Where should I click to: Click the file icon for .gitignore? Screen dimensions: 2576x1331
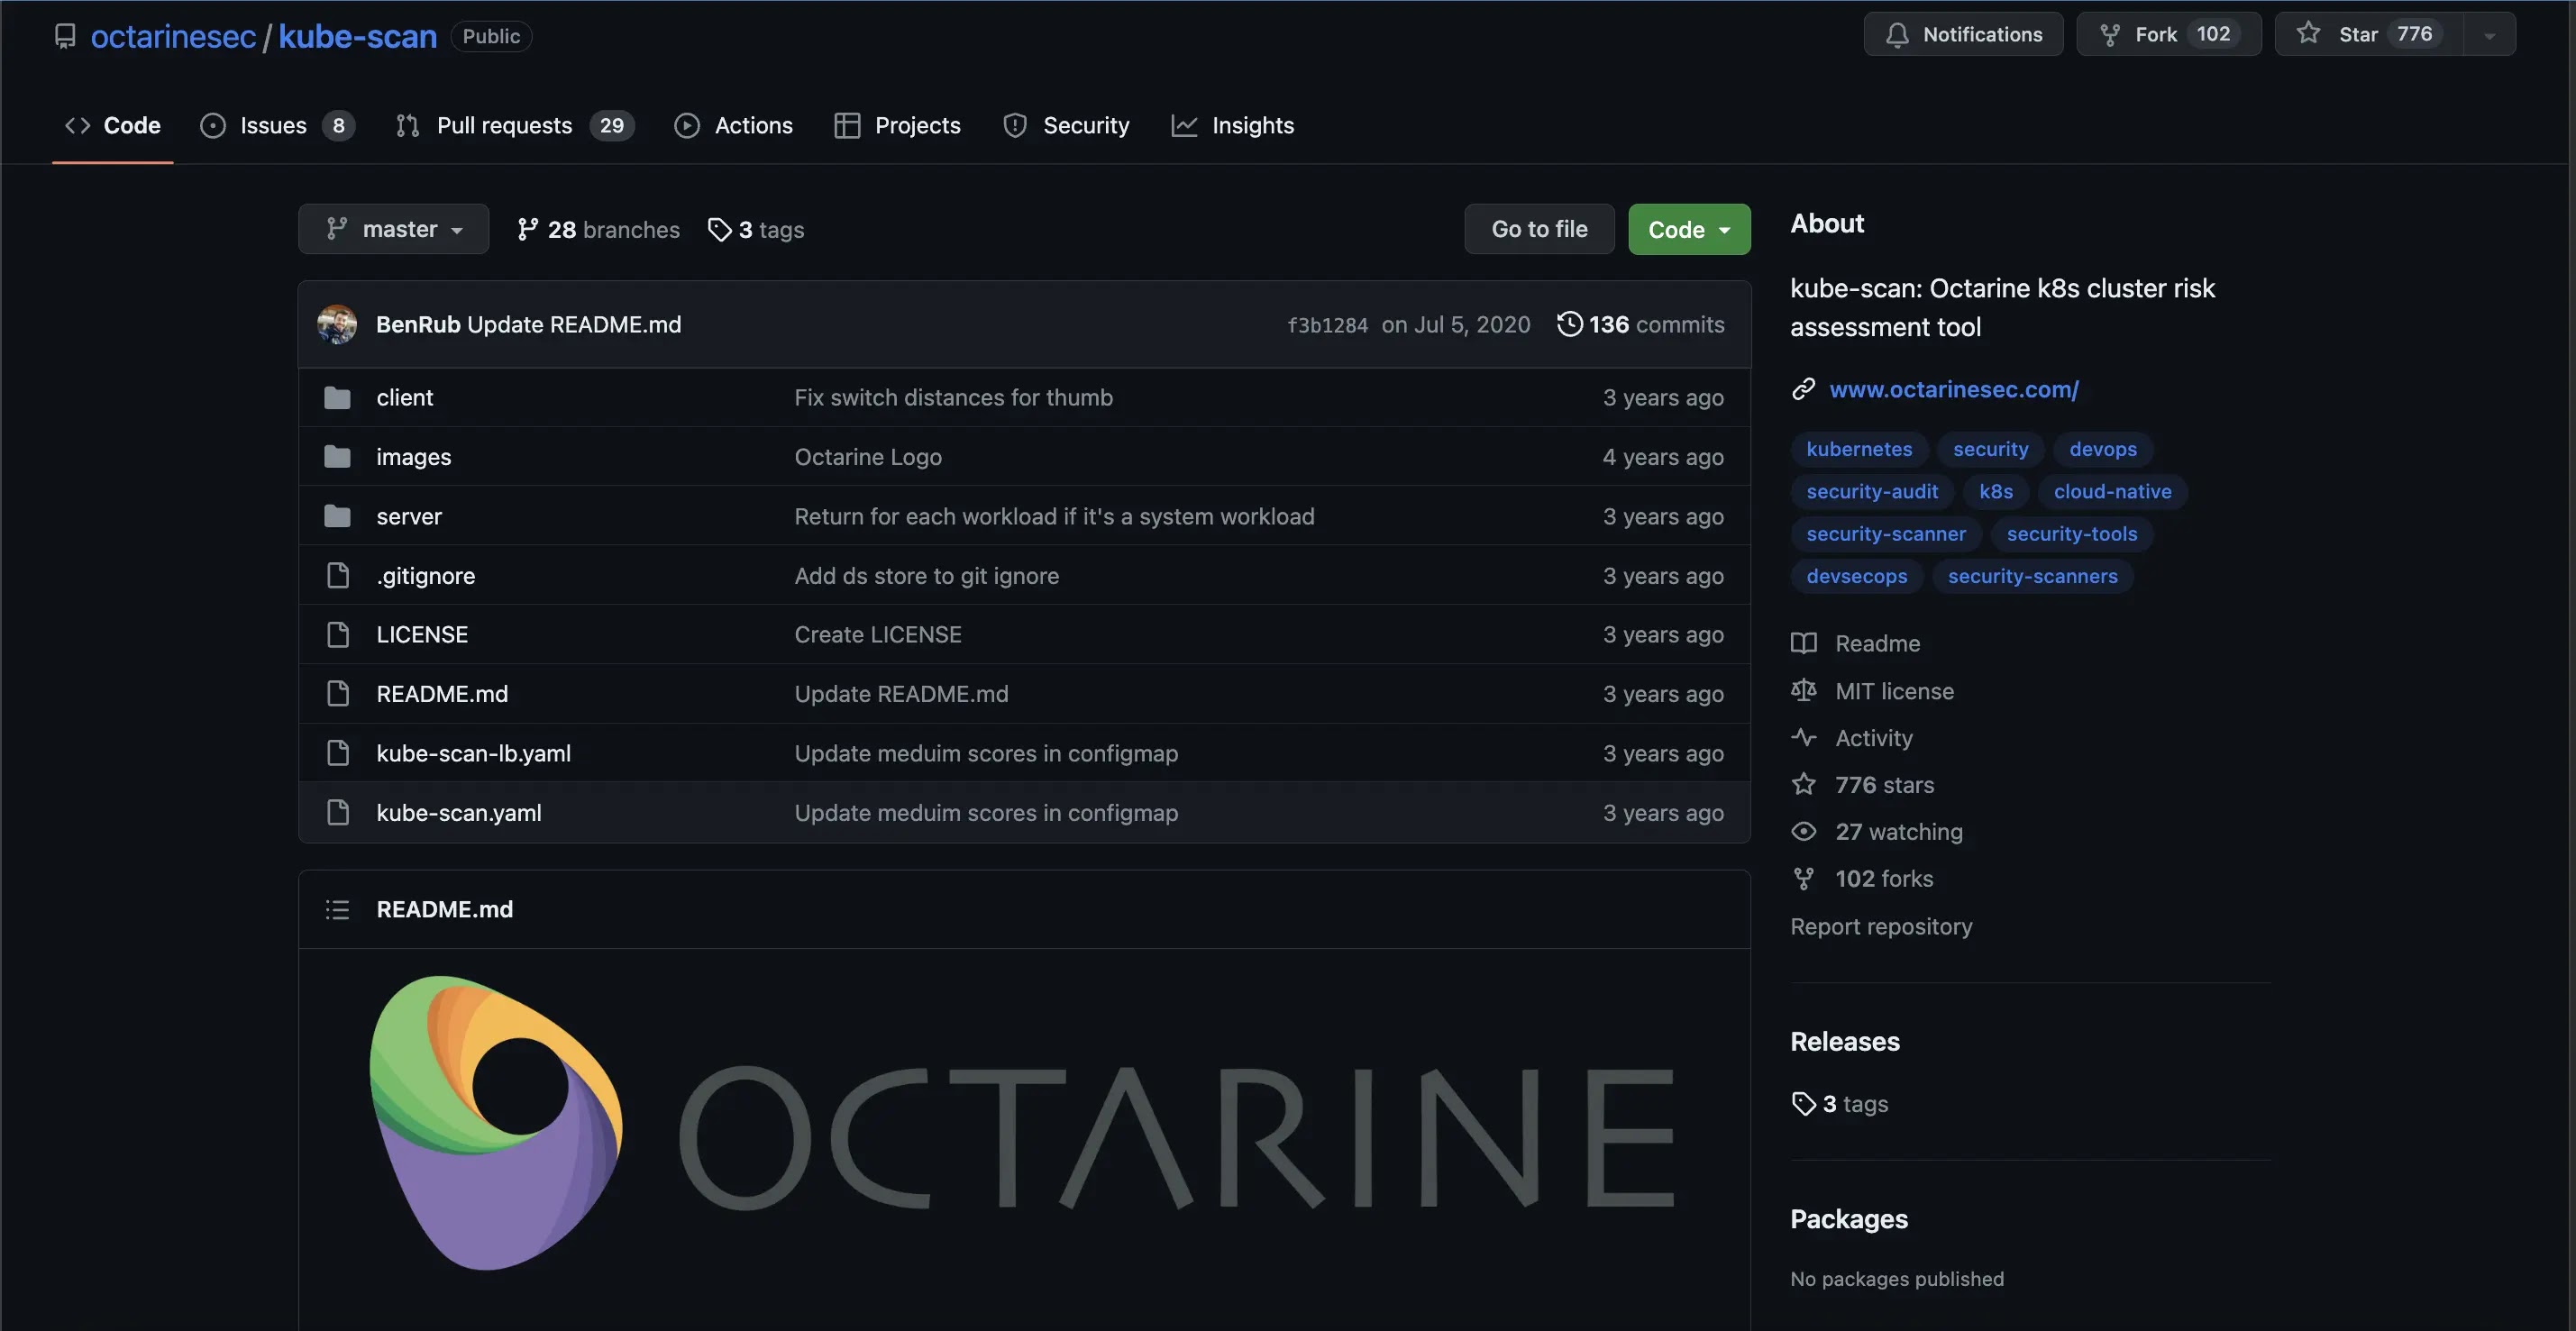[x=338, y=575]
